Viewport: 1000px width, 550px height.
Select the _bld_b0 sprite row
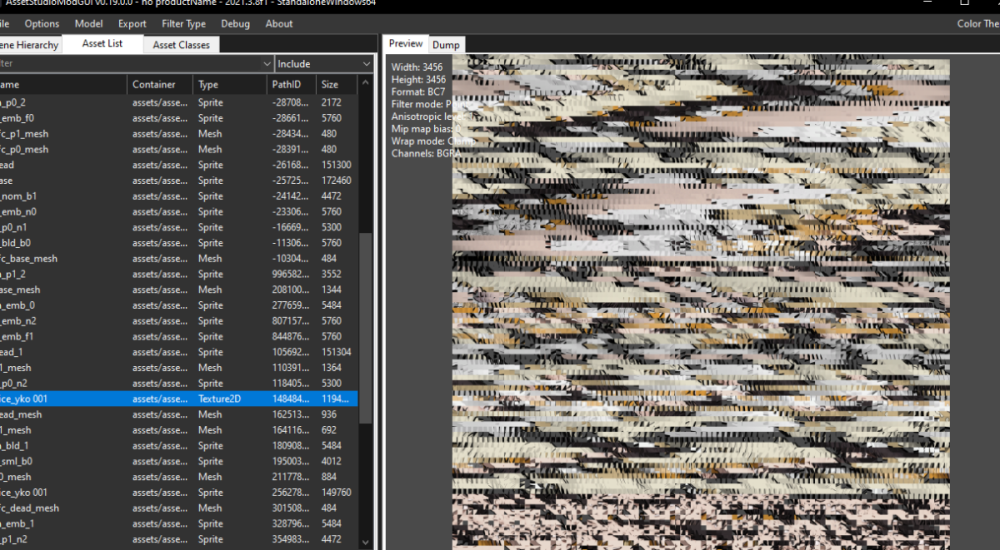179,242
